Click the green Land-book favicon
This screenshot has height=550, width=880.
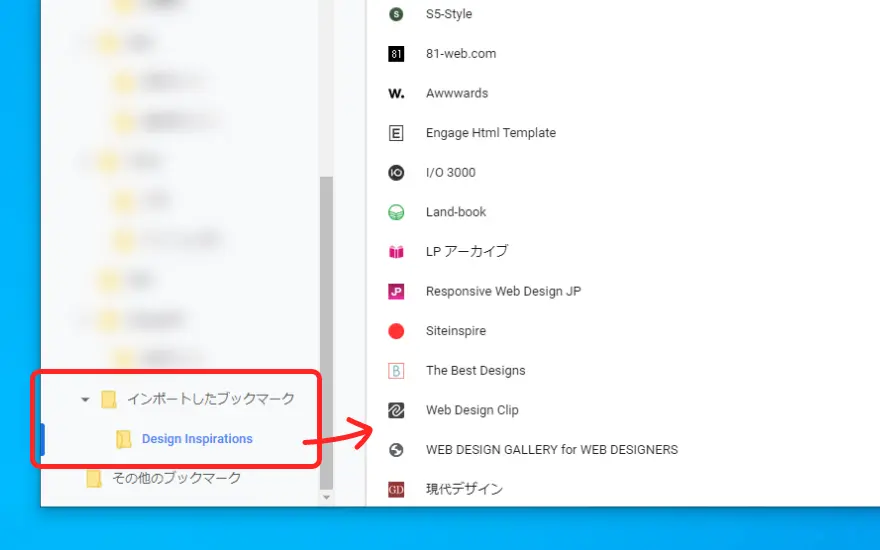(396, 212)
